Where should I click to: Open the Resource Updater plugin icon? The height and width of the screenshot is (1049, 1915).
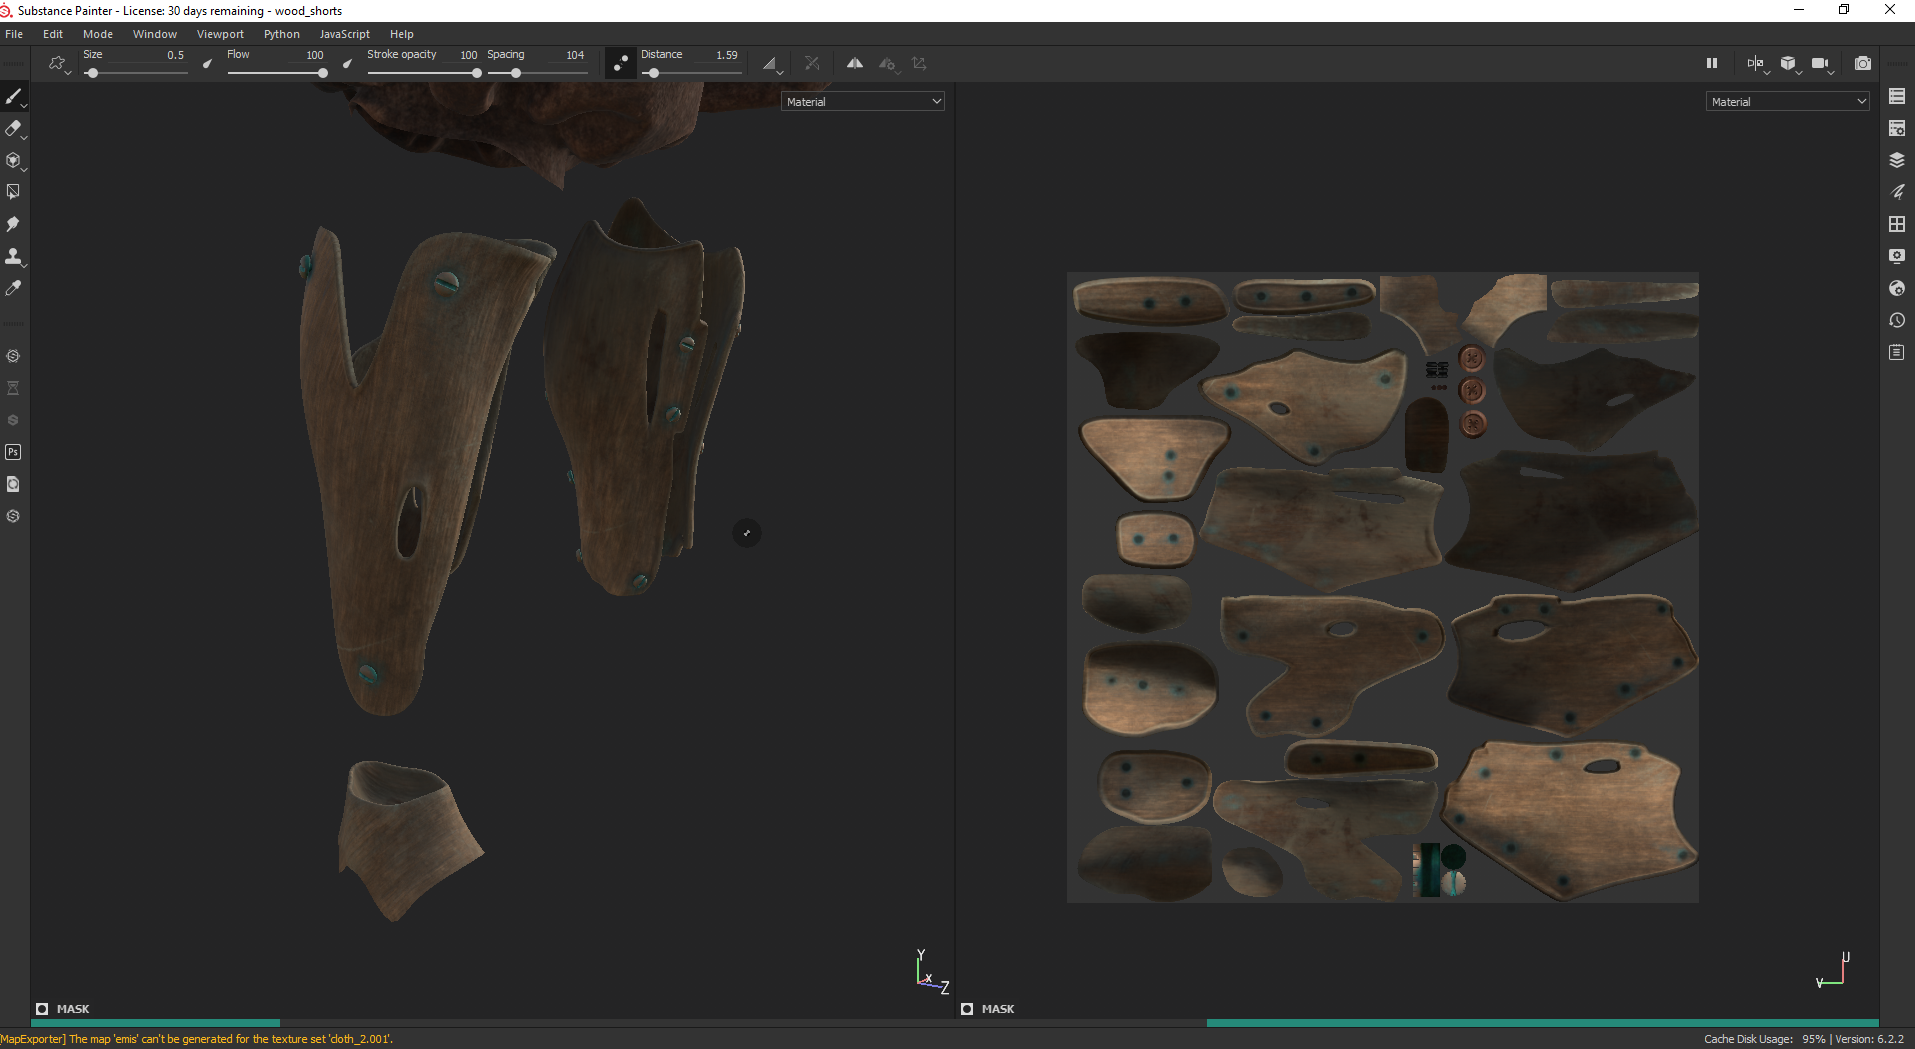(x=13, y=484)
